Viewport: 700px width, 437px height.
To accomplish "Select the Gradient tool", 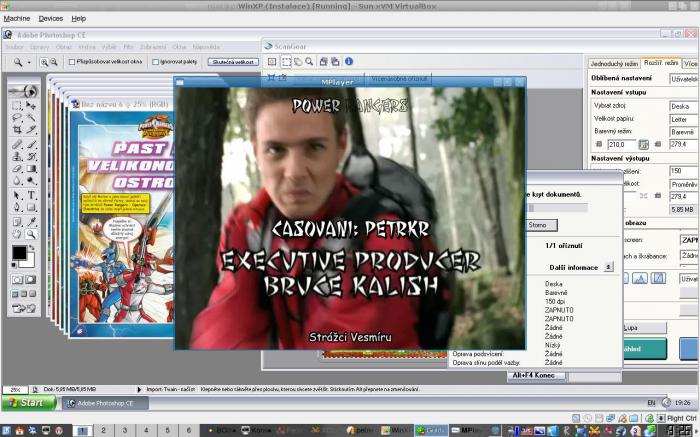I will point(31,169).
